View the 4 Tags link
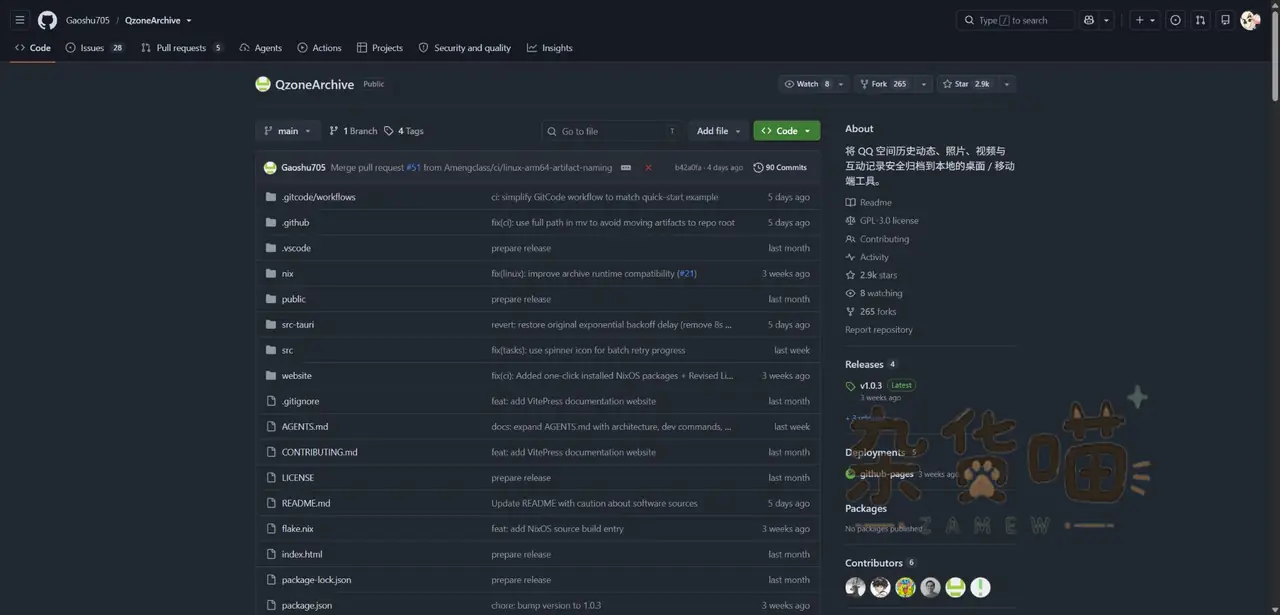The width and height of the screenshot is (1280, 615). click(404, 131)
